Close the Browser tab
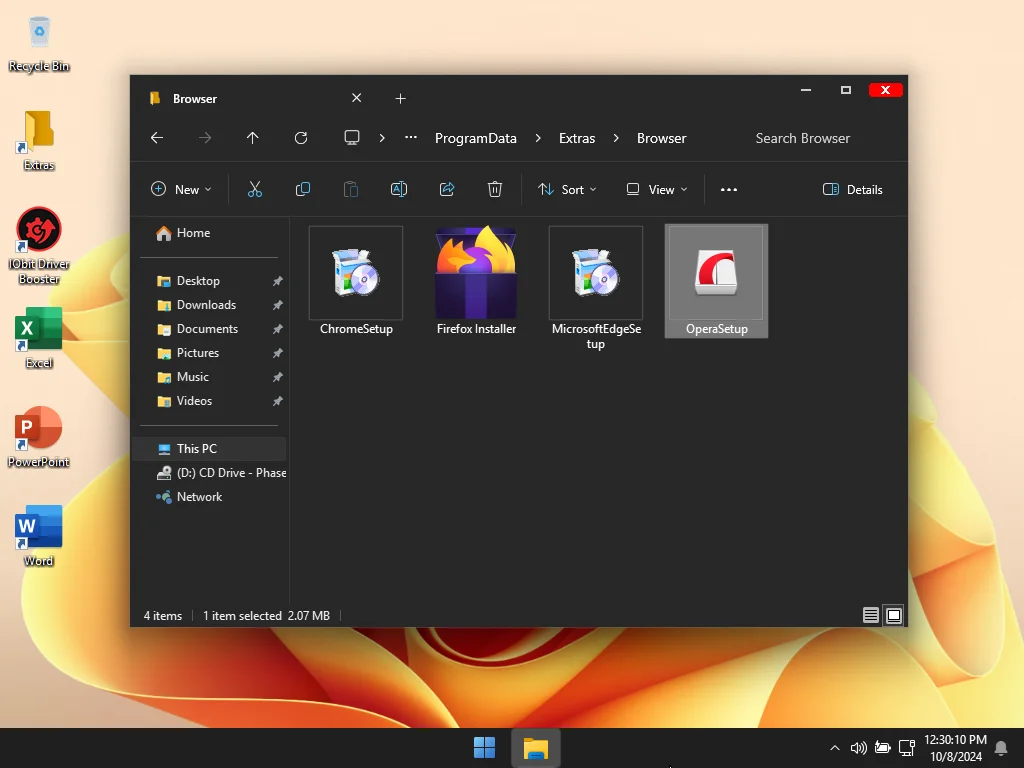The height and width of the screenshot is (768, 1024). pos(357,98)
